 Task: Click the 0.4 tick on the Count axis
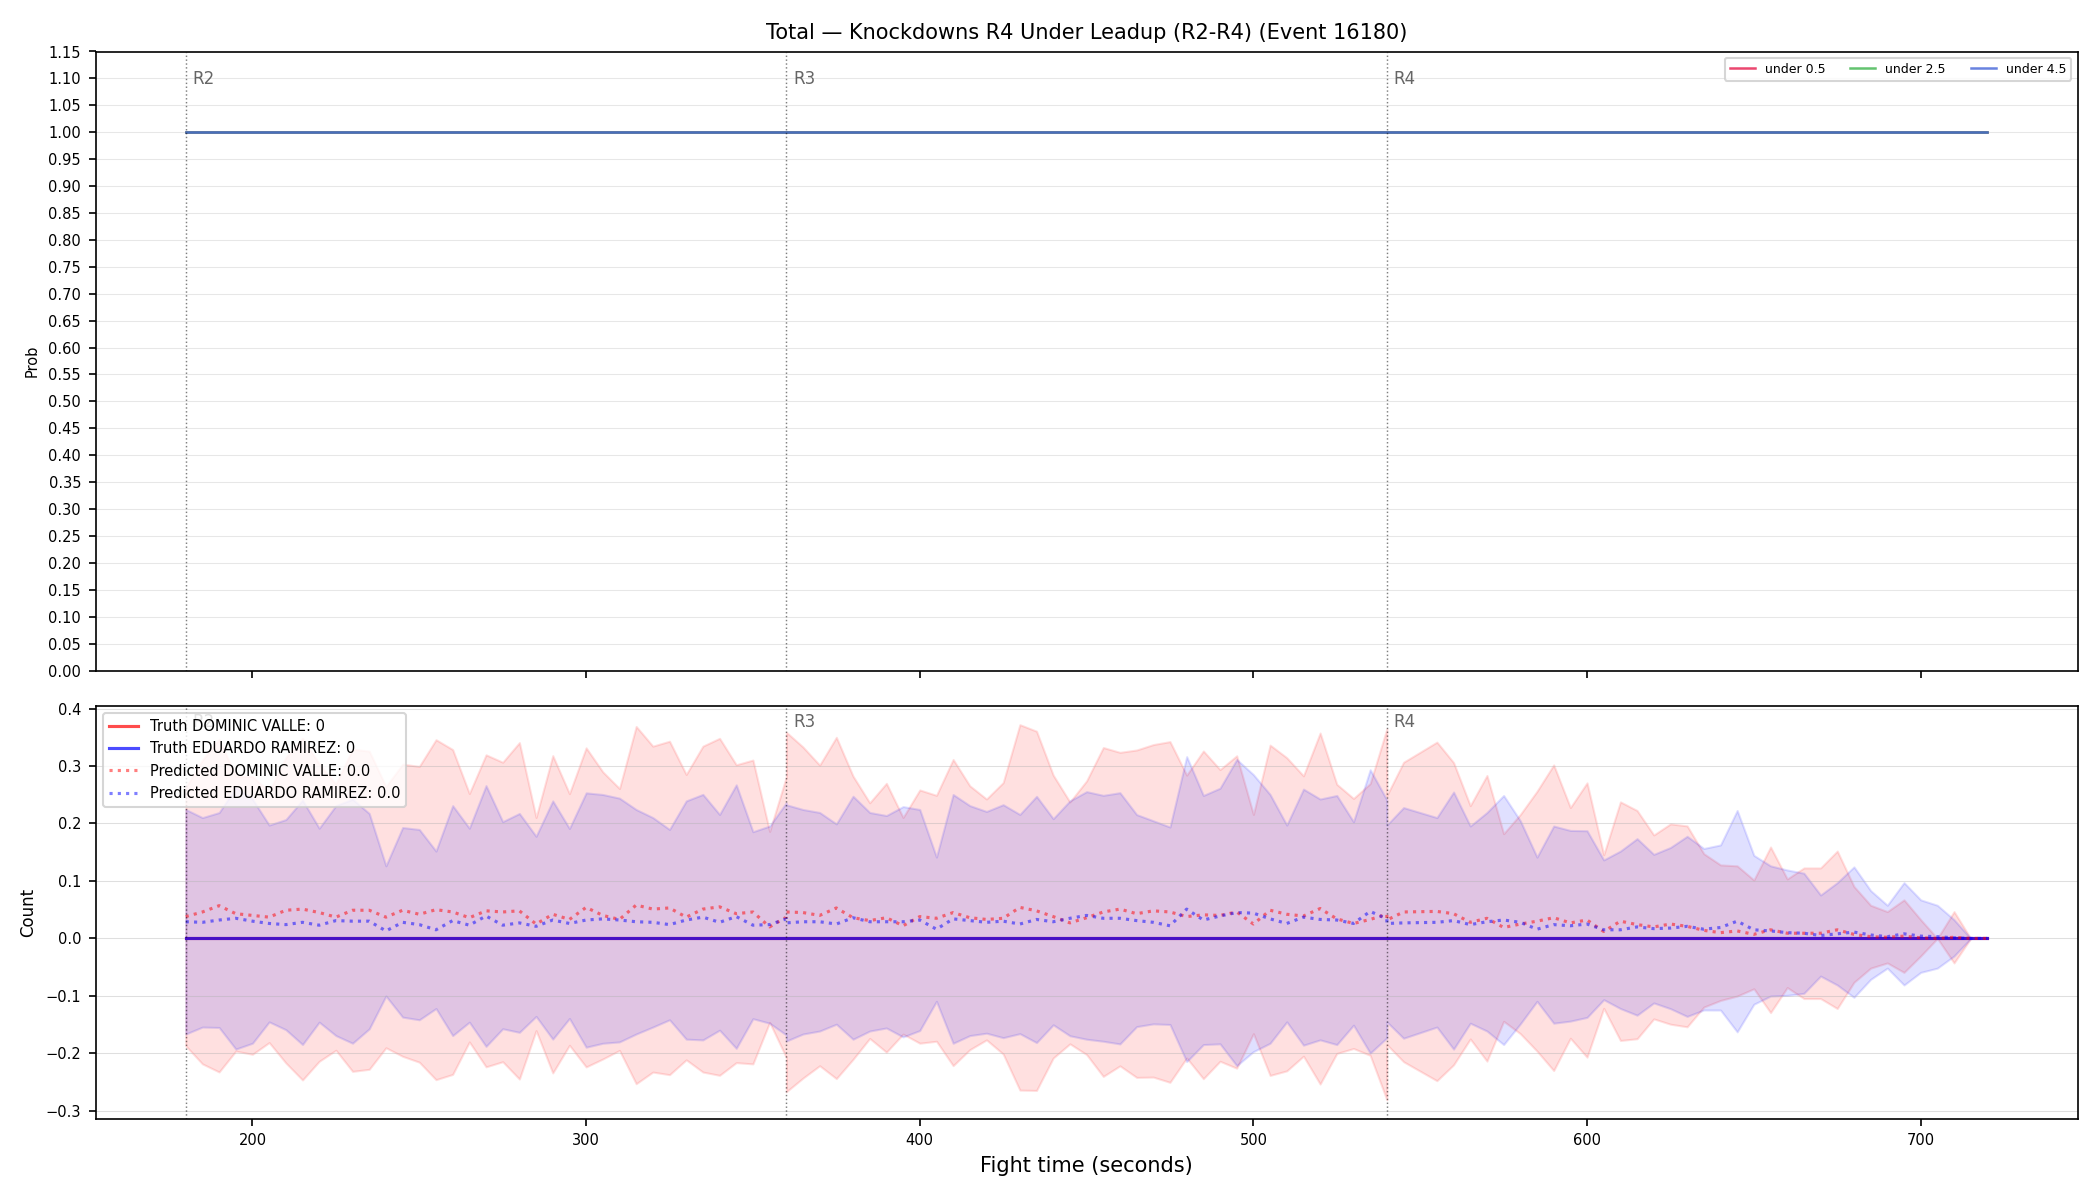point(70,710)
